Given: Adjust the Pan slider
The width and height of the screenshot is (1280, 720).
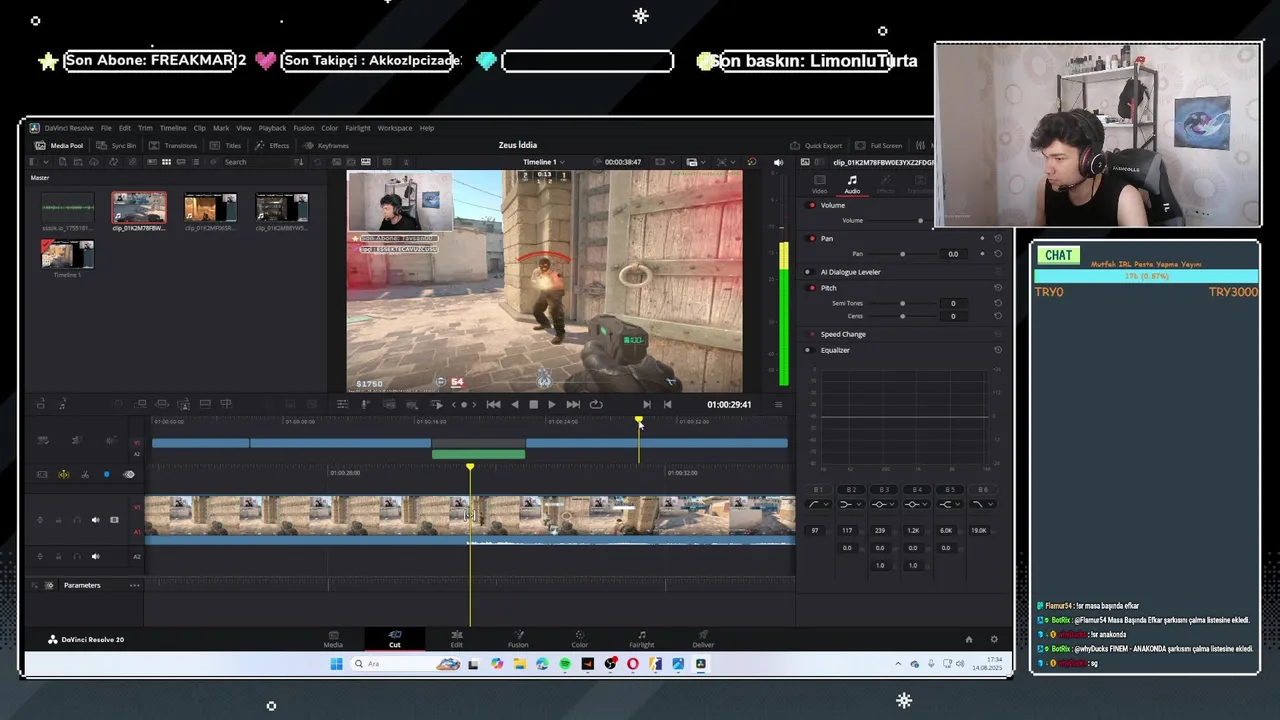Looking at the screenshot, I should coord(903,254).
